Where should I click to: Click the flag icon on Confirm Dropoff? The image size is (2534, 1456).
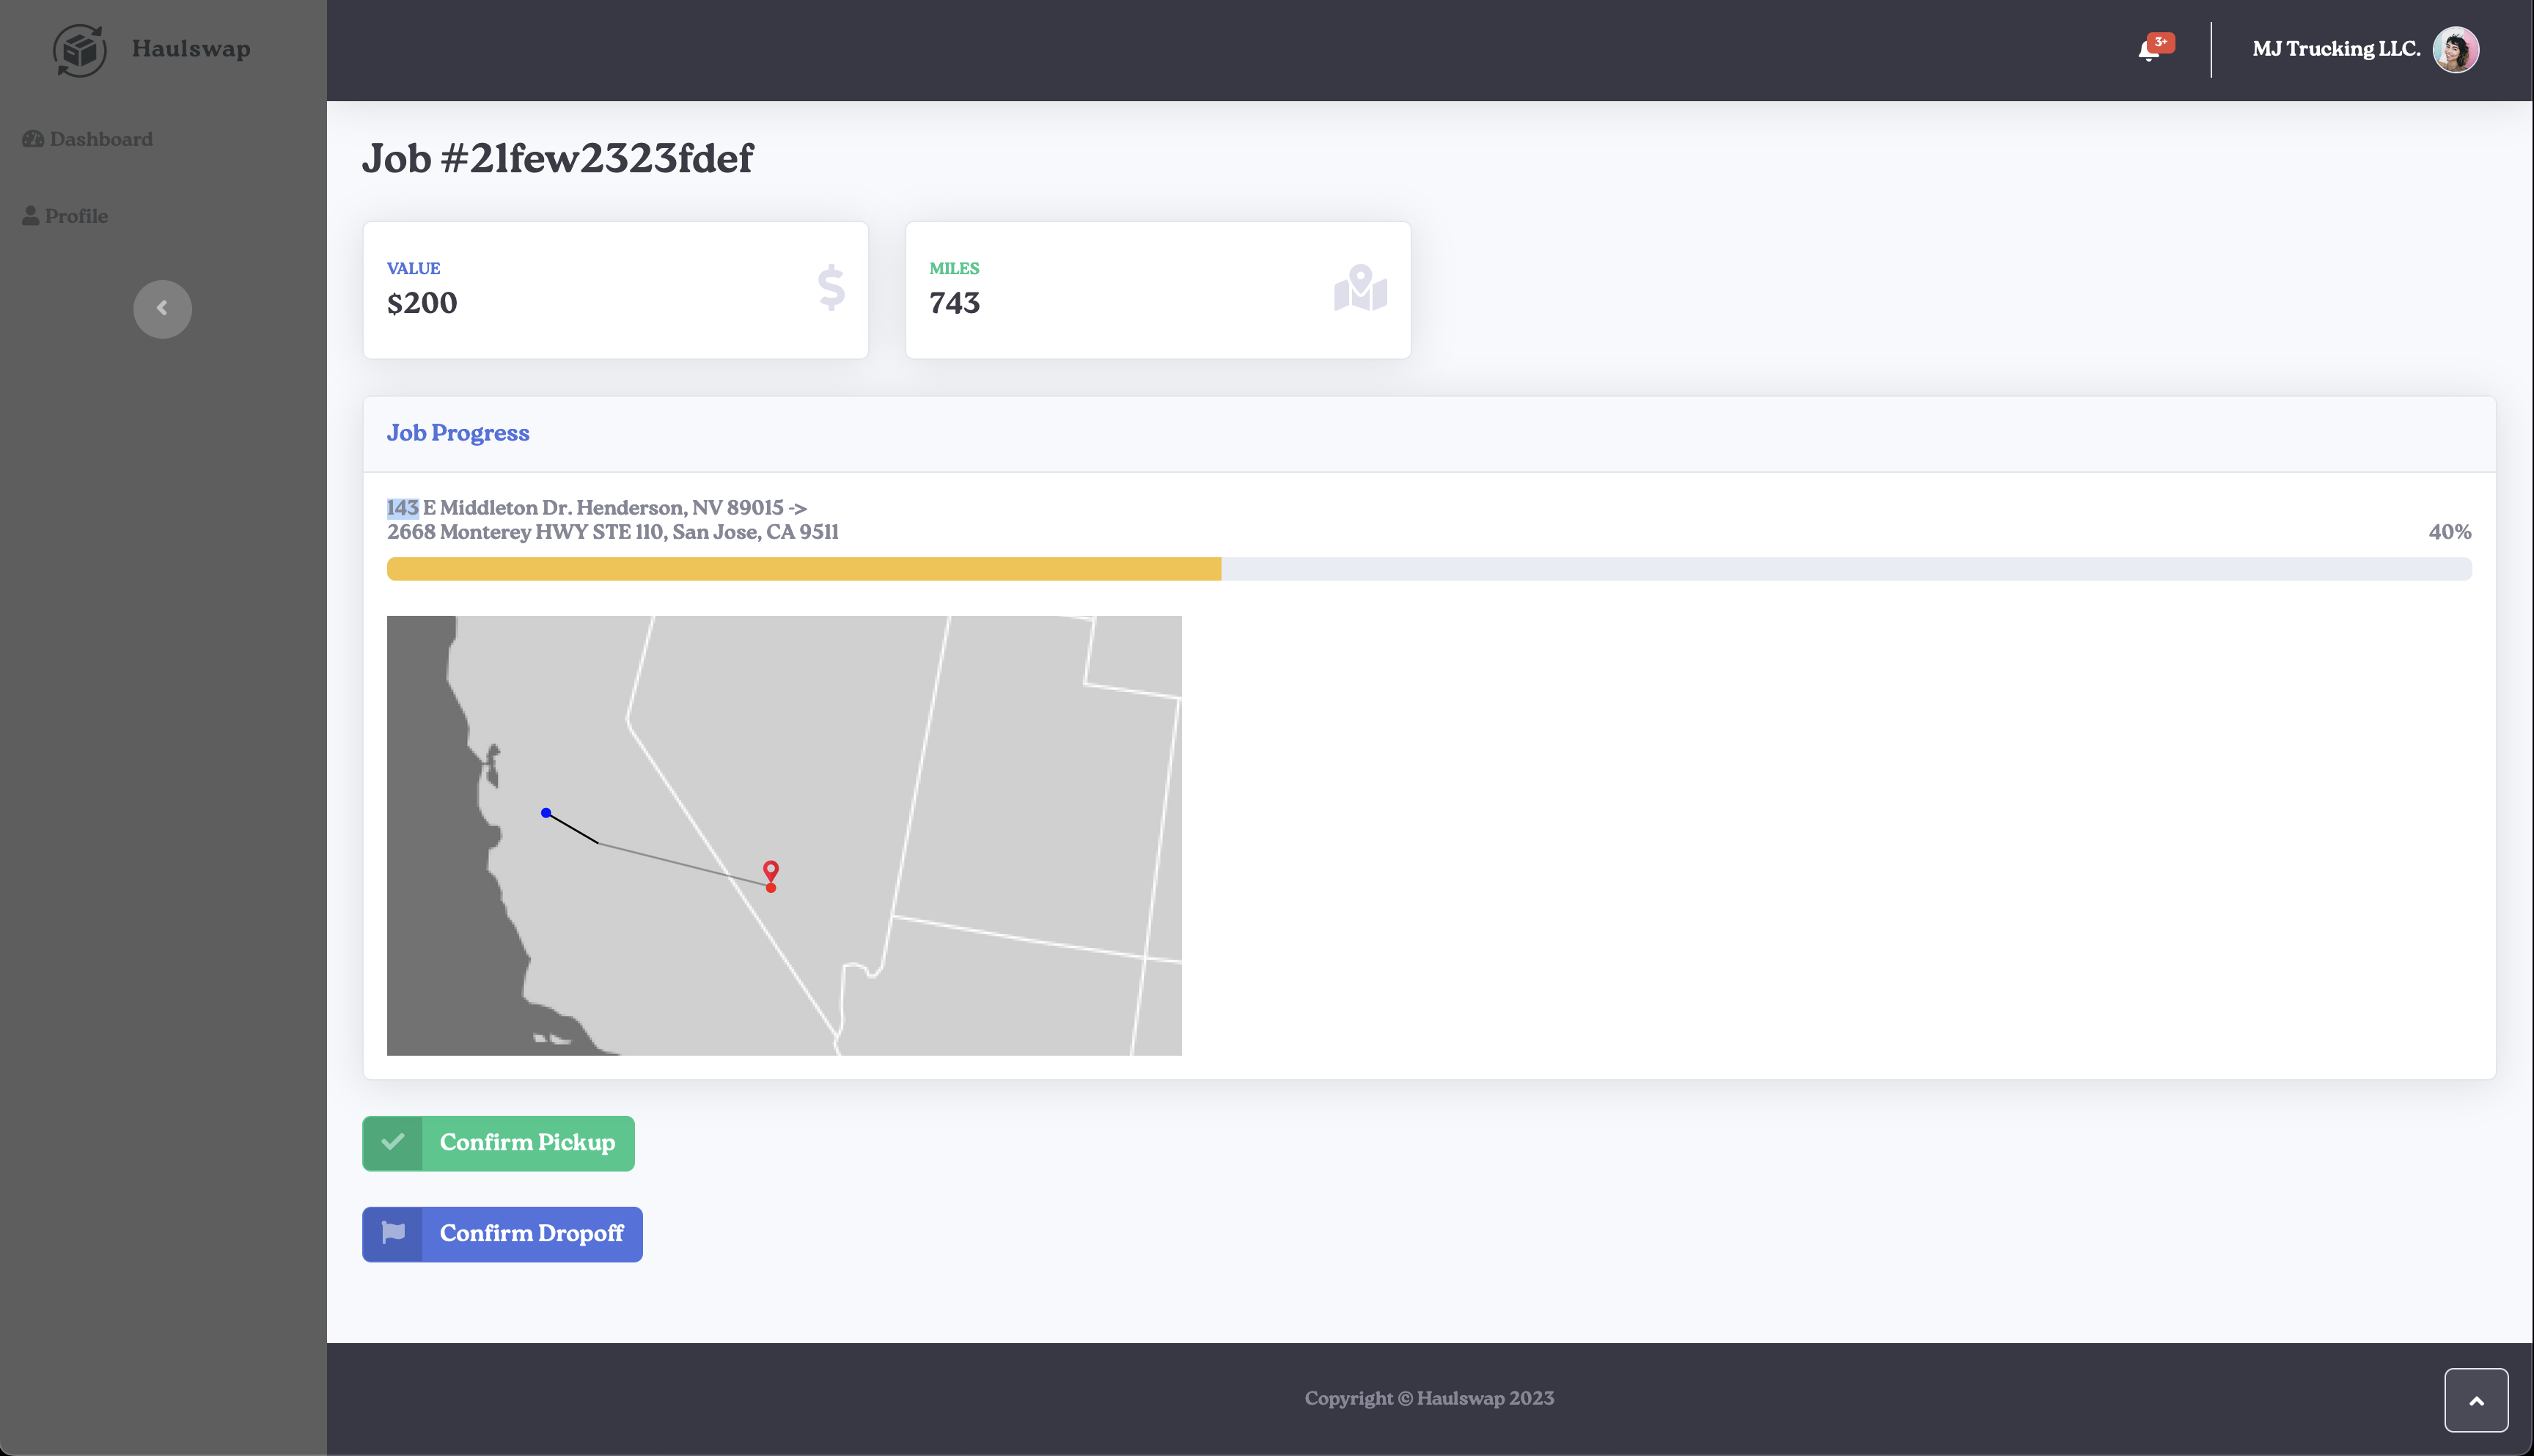[393, 1233]
